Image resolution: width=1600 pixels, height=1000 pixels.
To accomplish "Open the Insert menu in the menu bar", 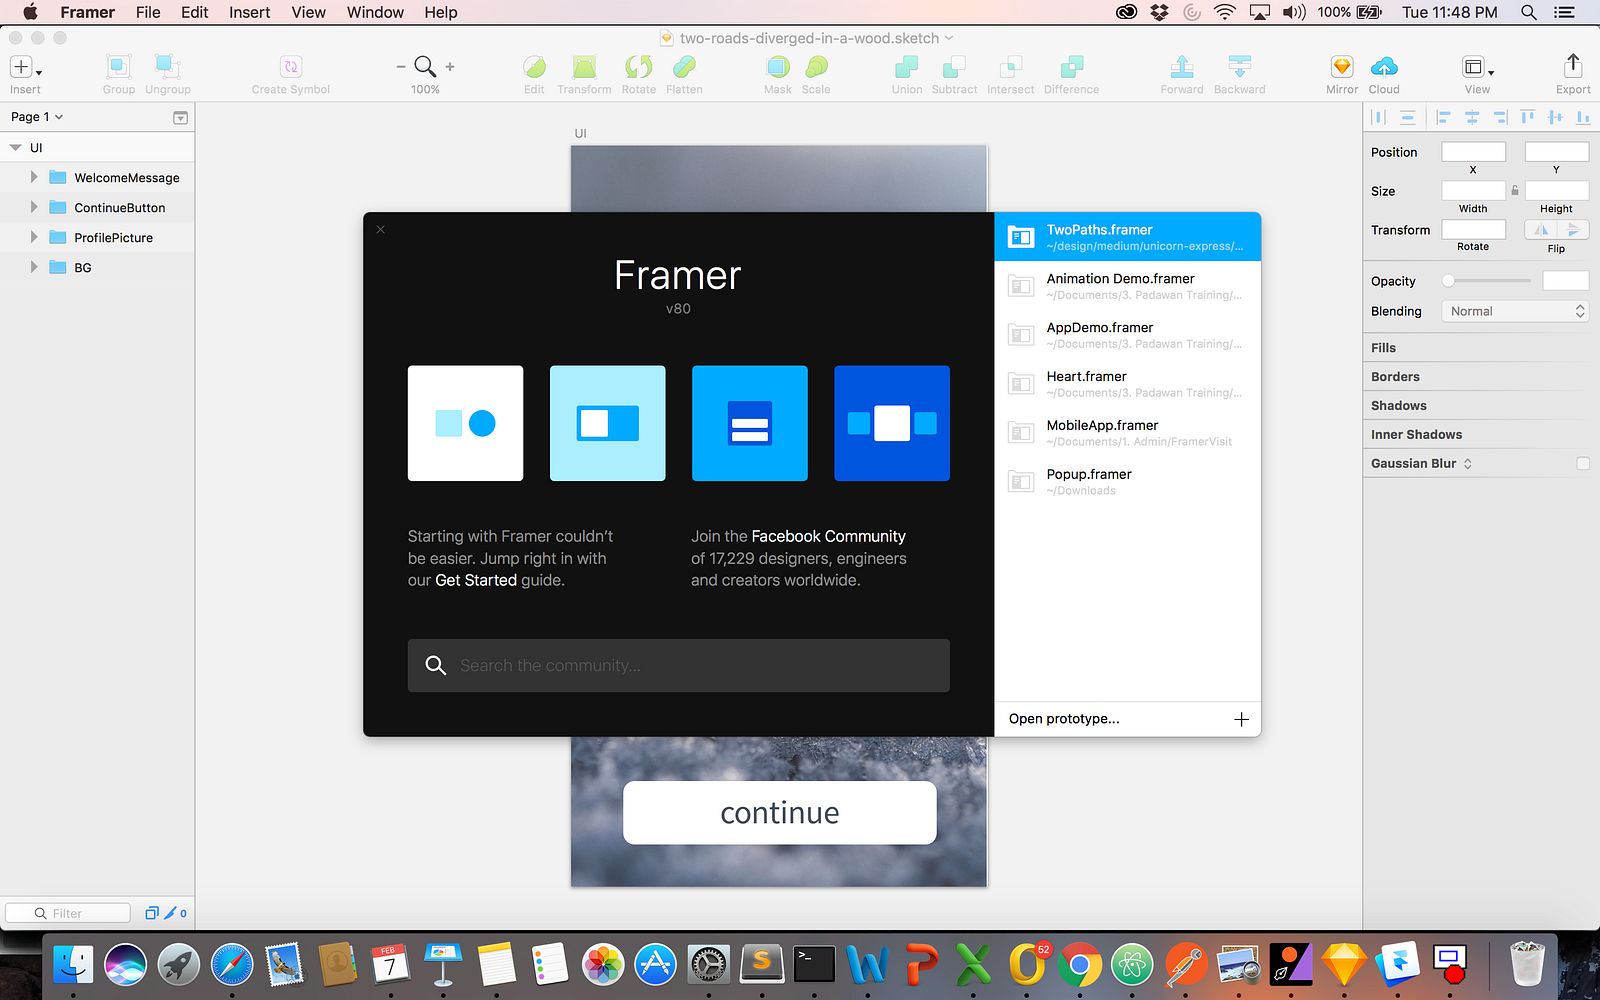I will tap(249, 12).
